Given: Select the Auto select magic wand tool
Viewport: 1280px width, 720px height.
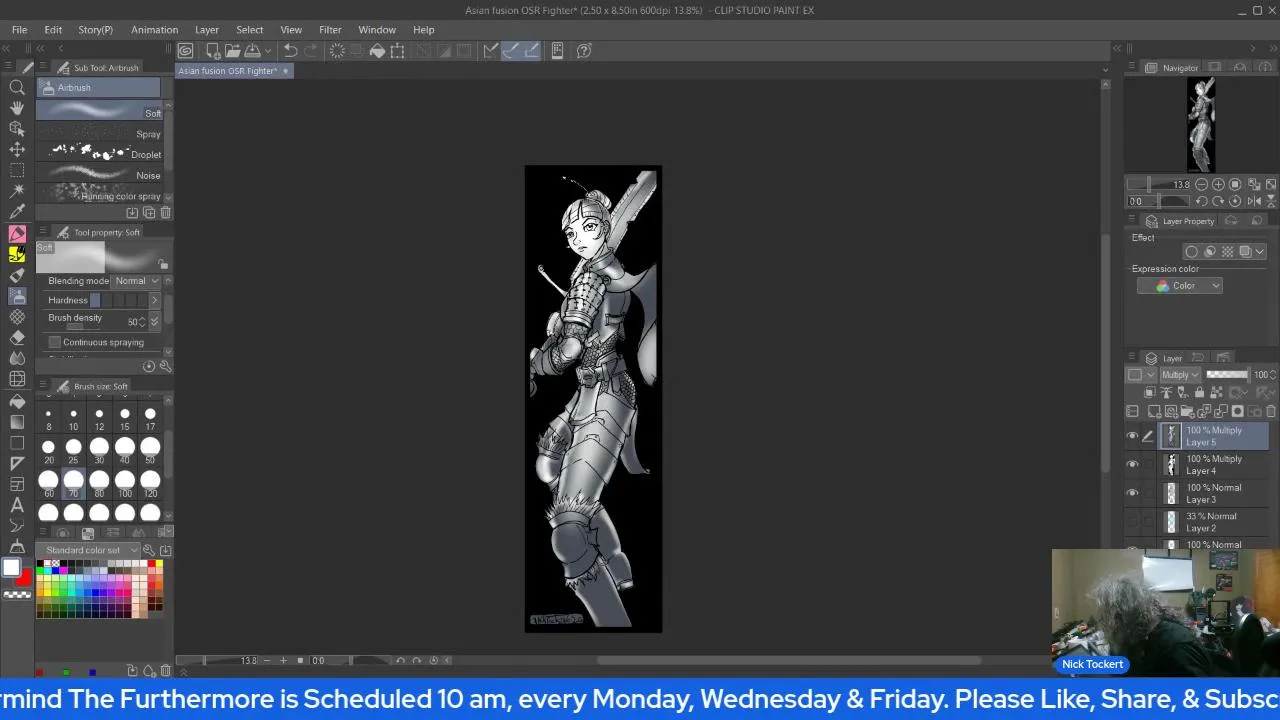Looking at the screenshot, I should click(17, 191).
